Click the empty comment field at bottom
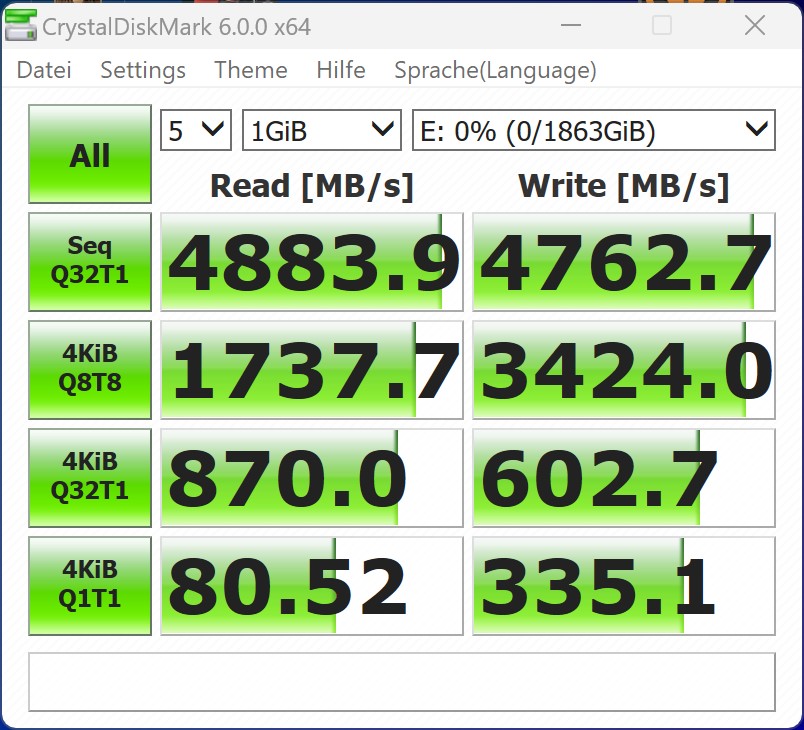The width and height of the screenshot is (804, 730). click(402, 682)
